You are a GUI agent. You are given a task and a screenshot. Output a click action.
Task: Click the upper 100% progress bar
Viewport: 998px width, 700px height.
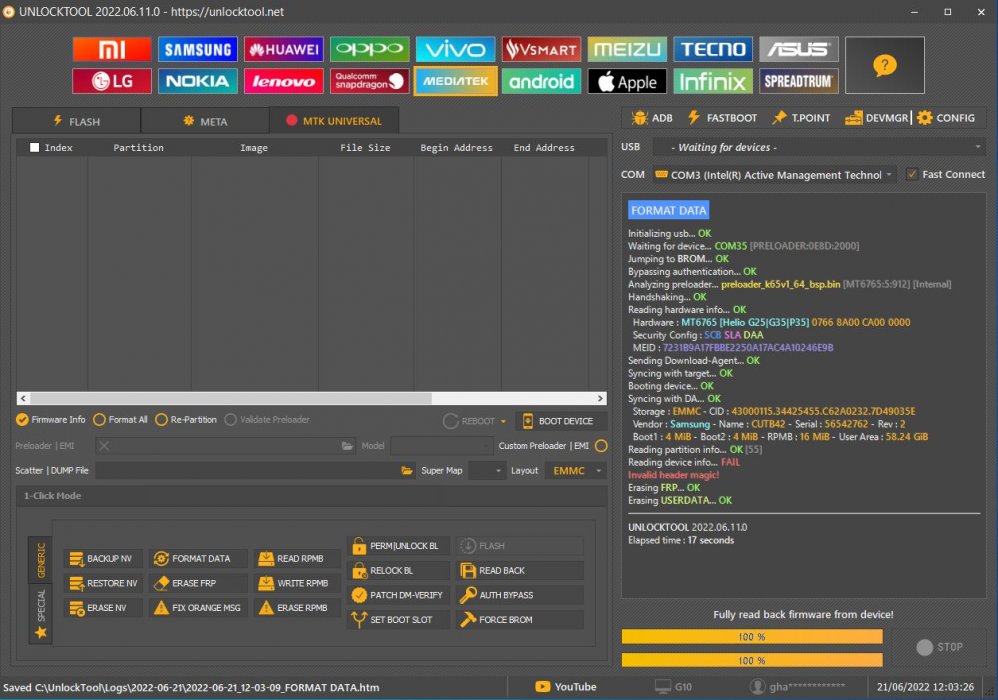752,636
